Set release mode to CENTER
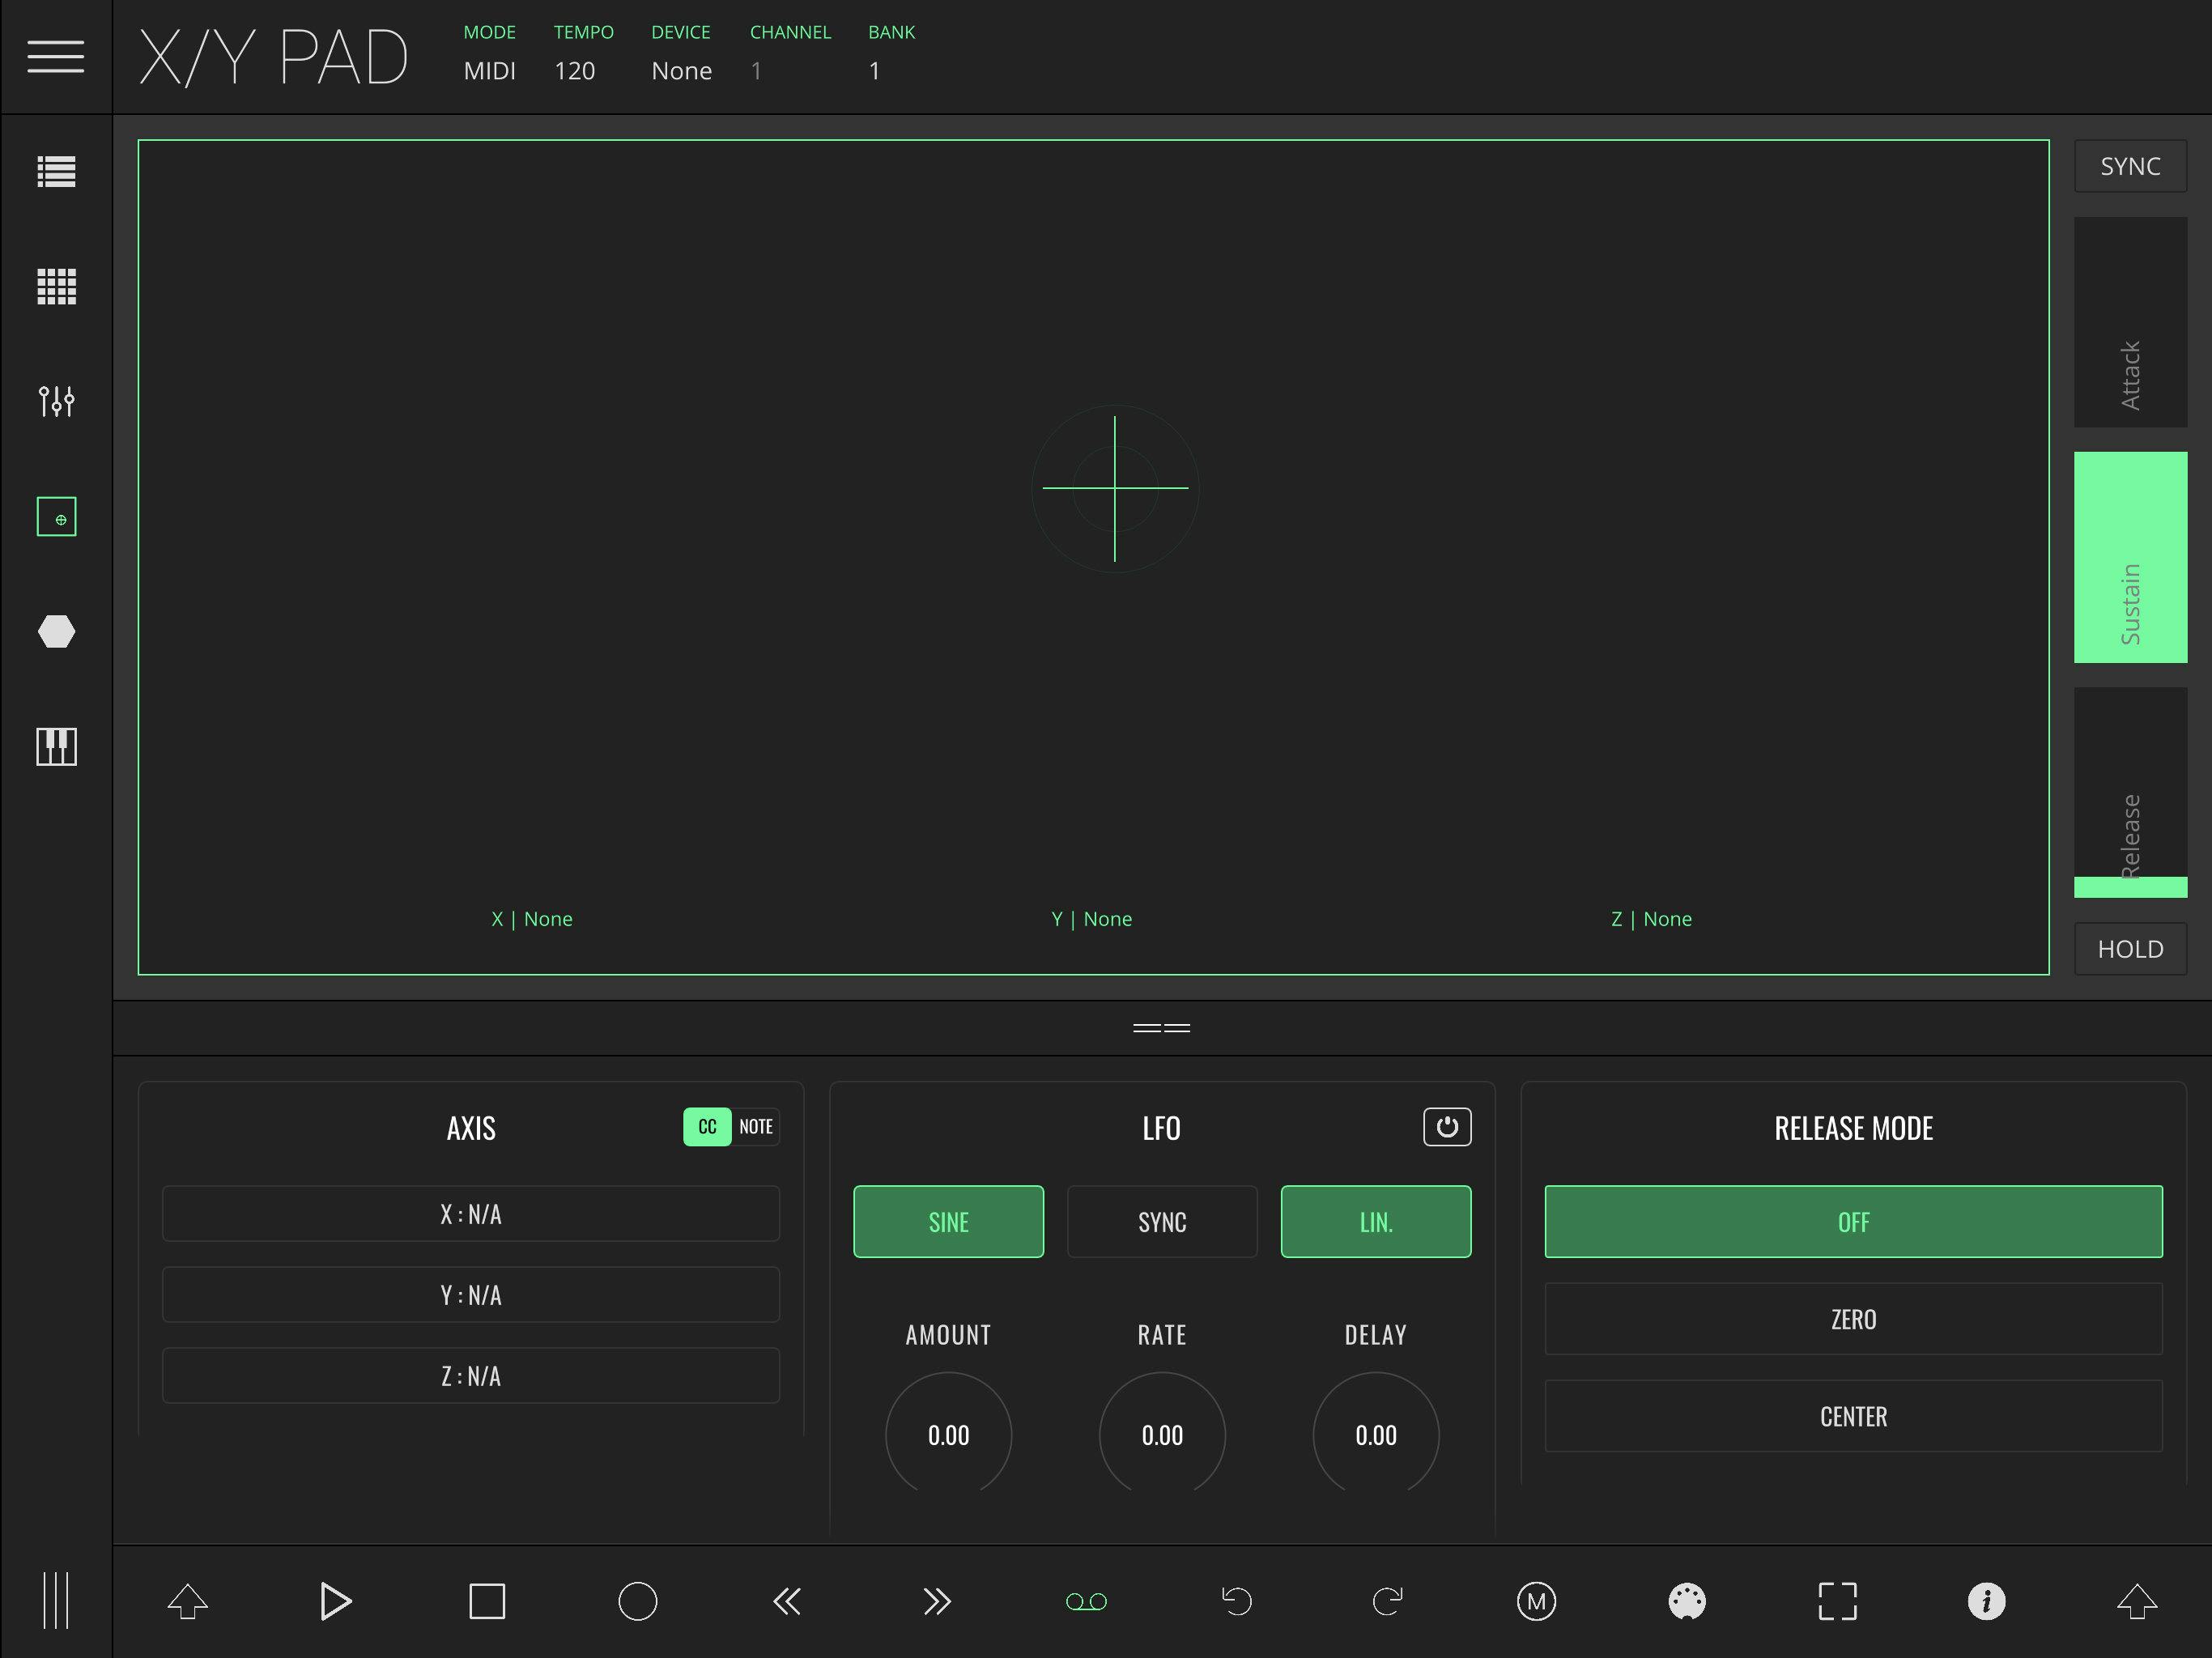Image resolution: width=2212 pixels, height=1658 pixels. [x=1852, y=1416]
